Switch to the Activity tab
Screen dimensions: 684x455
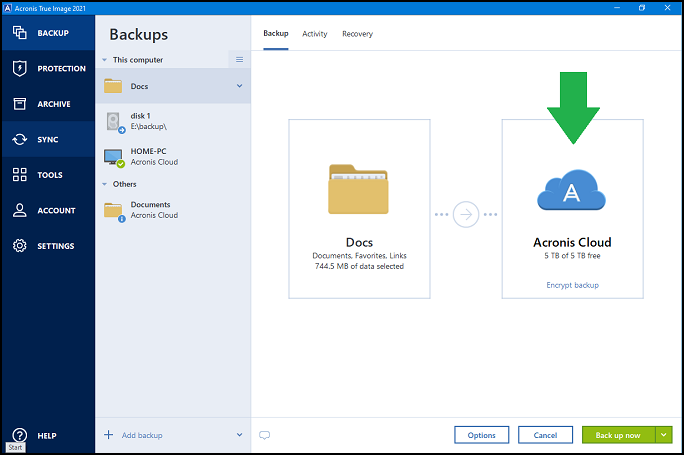[315, 34]
